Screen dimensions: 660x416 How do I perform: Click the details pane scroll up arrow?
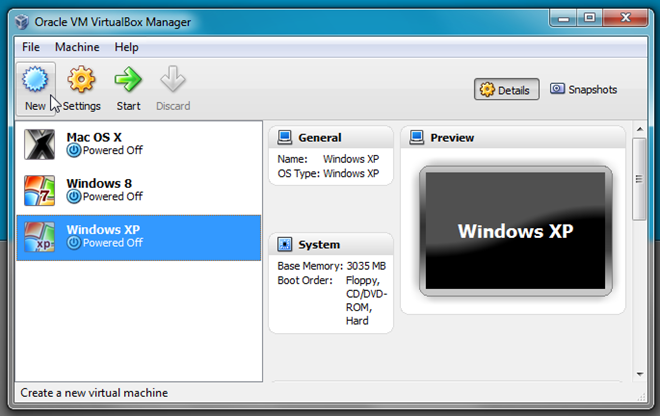click(x=640, y=129)
